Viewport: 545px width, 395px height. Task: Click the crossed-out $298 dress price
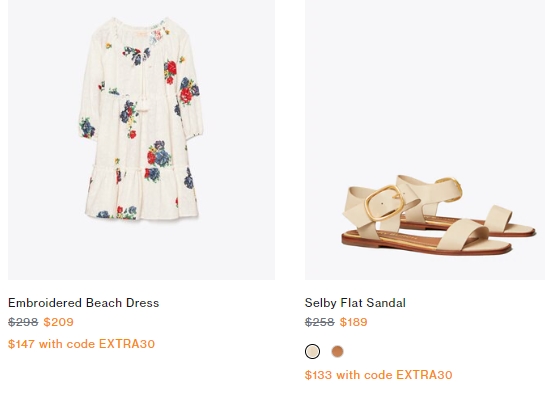tap(23, 322)
